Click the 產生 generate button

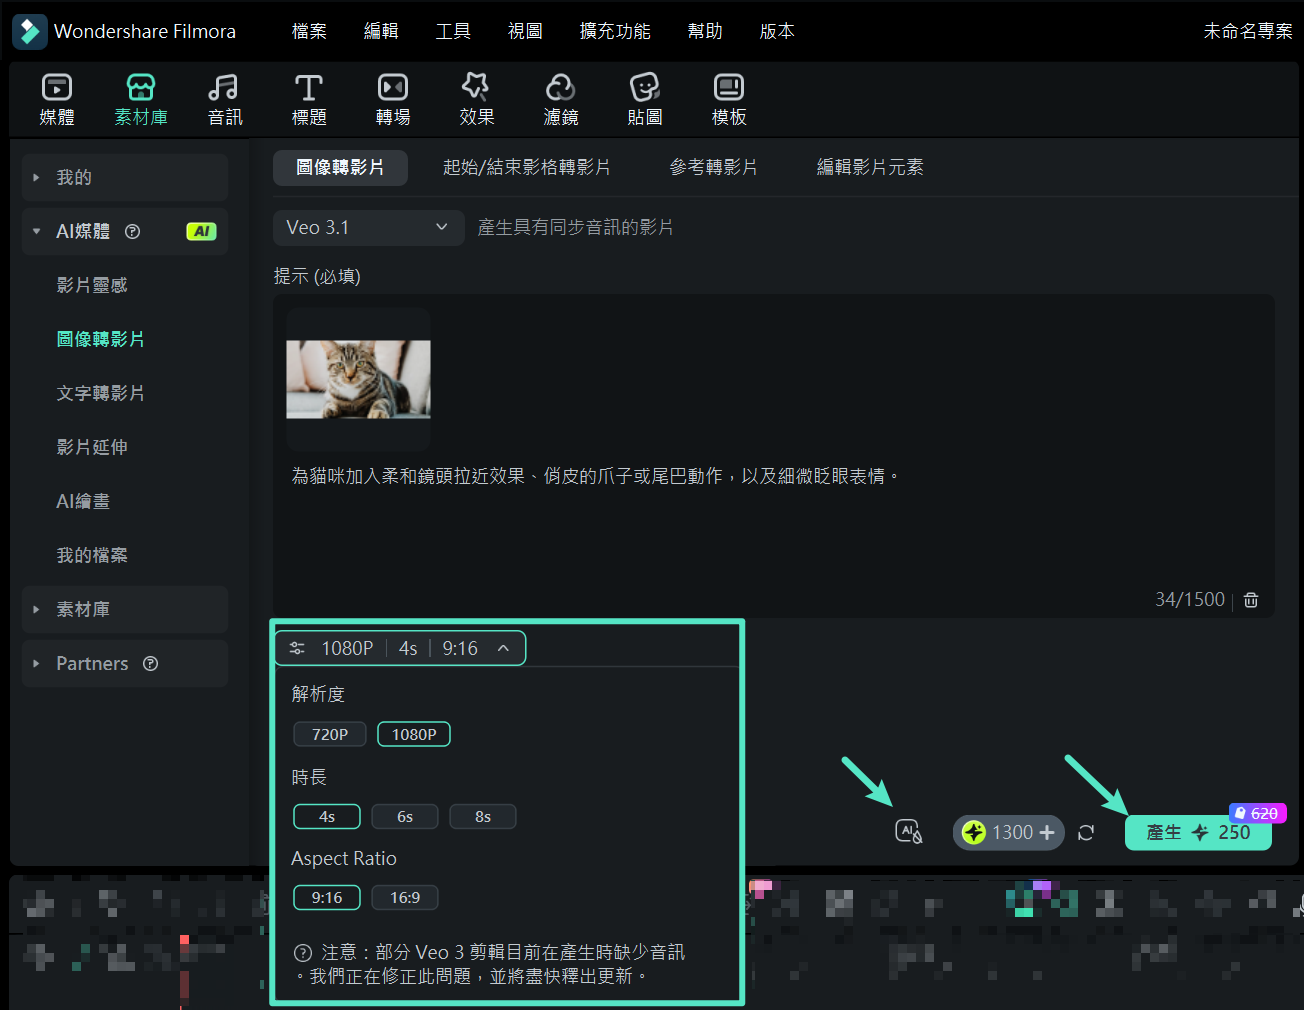(x=1197, y=832)
